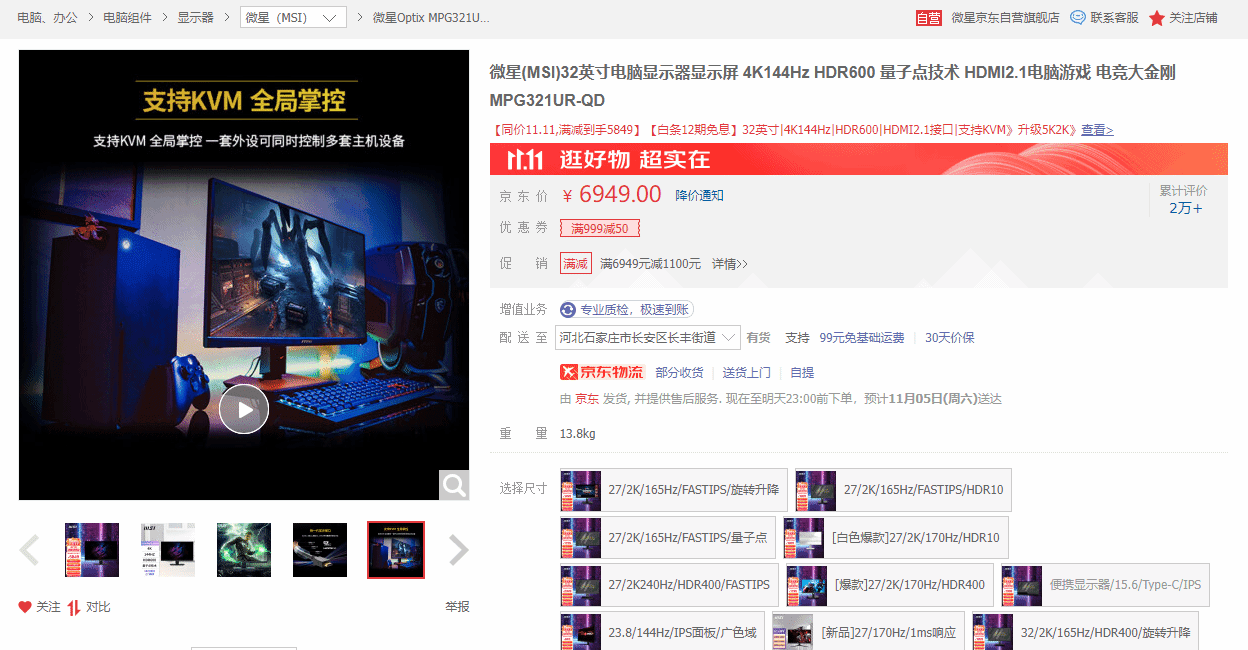The width and height of the screenshot is (1248, 650).
Task: Select third thumbnail with green game art
Action: coord(244,550)
